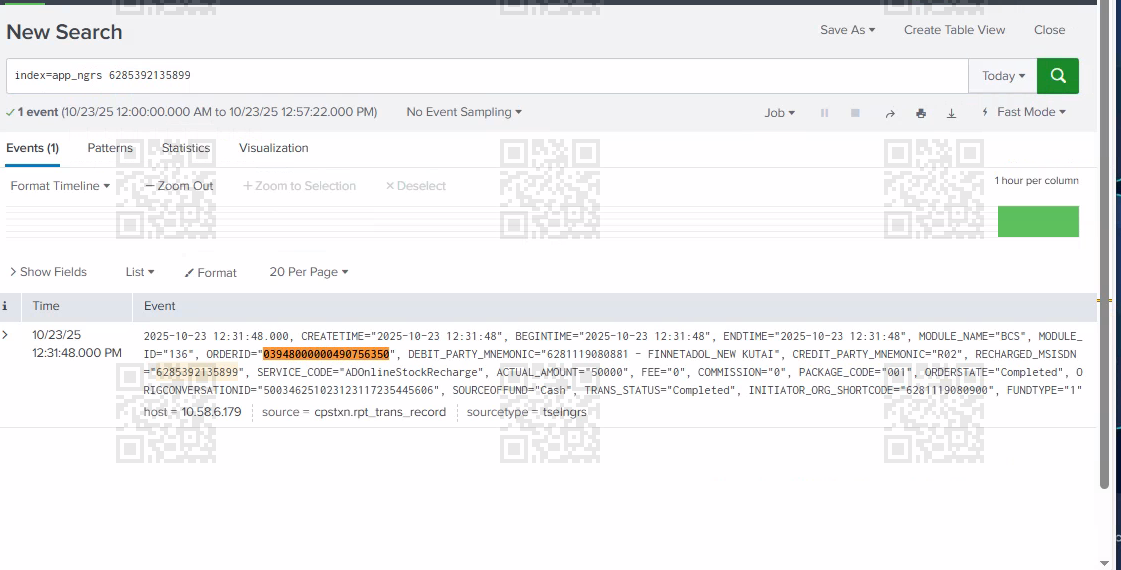This screenshot has width=1121, height=570.
Task: Click Deselect timeline button
Action: tap(415, 186)
